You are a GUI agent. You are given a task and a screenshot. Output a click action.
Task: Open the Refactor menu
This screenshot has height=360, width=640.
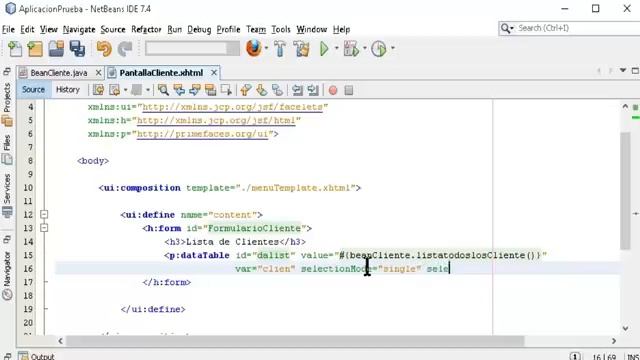click(x=146, y=29)
